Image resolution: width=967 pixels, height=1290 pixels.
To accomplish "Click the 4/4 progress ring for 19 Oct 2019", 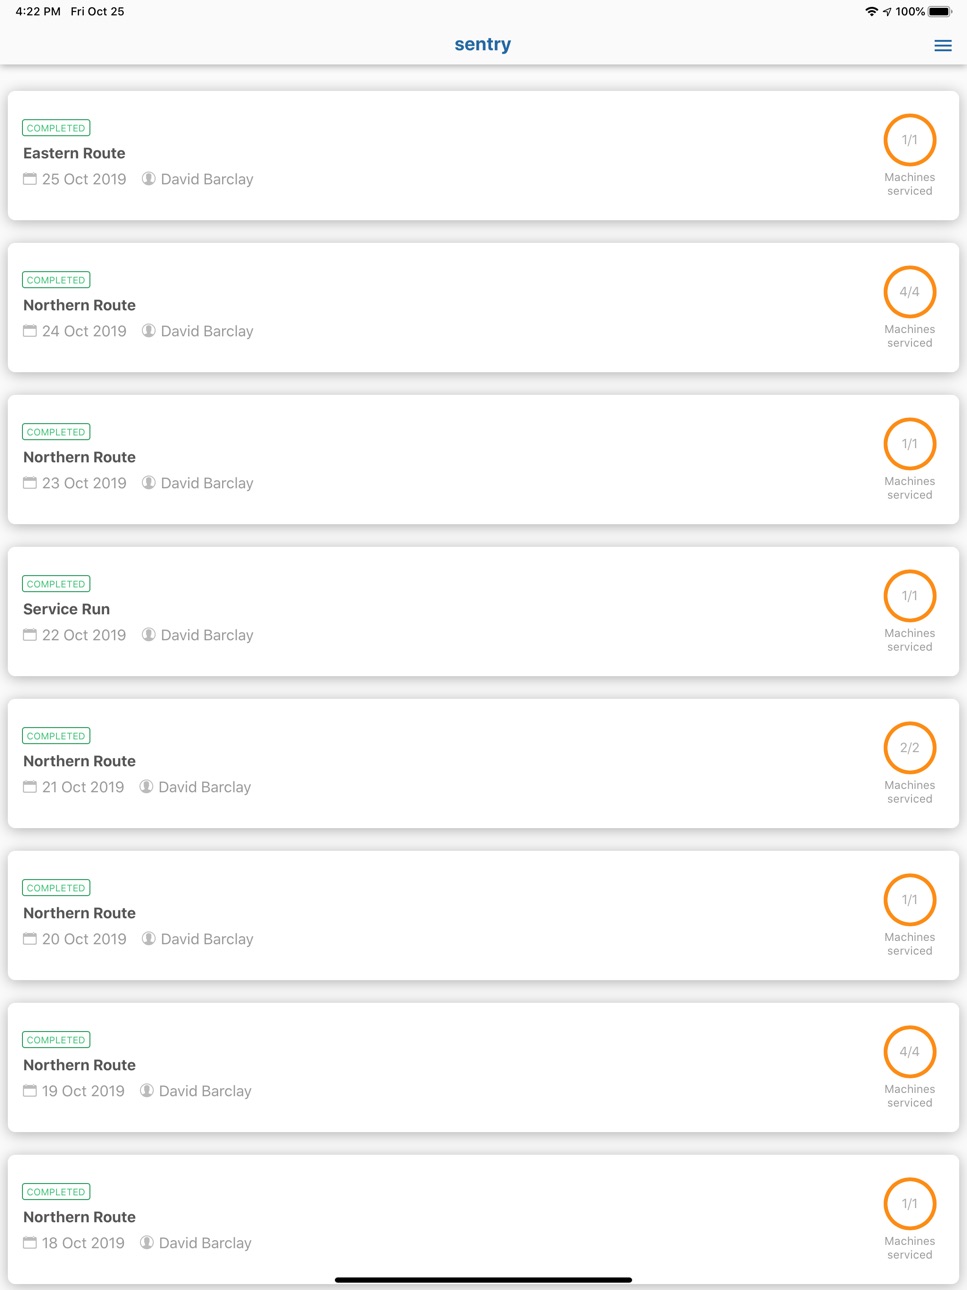I will click(x=909, y=1052).
